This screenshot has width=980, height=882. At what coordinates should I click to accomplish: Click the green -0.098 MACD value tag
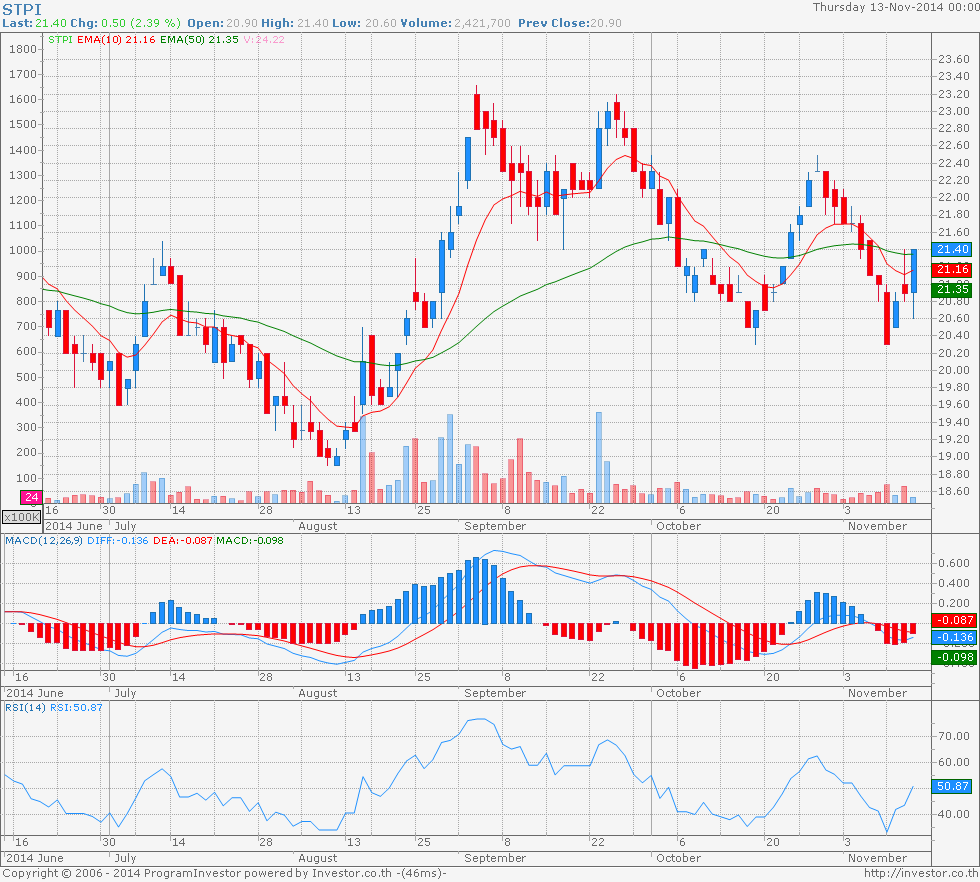click(x=950, y=657)
